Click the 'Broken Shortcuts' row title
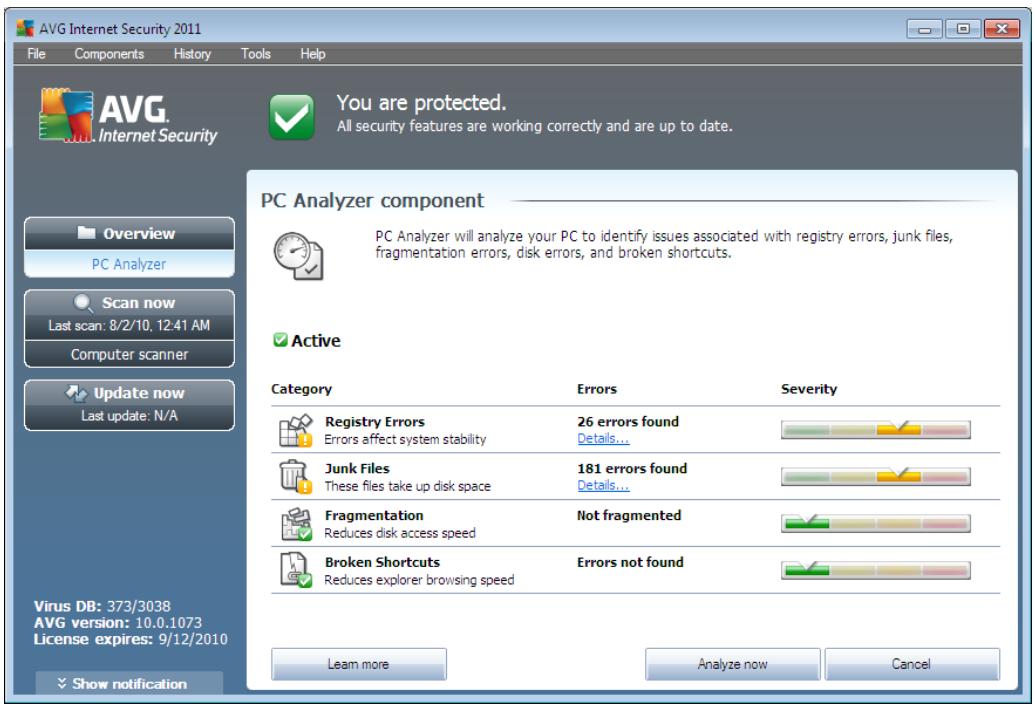 [382, 562]
